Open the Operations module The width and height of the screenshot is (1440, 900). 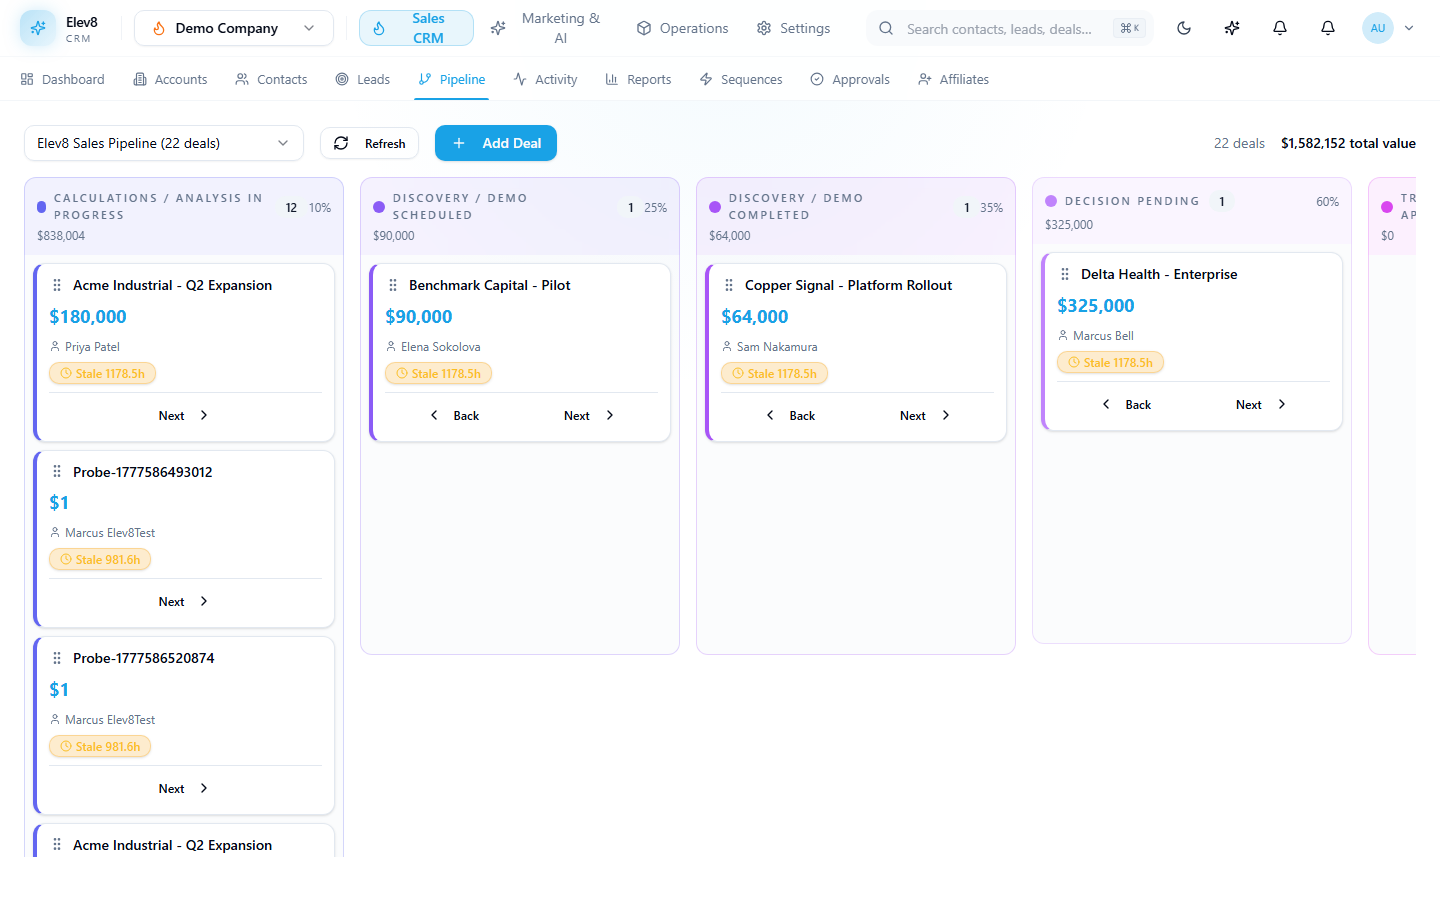coord(682,28)
